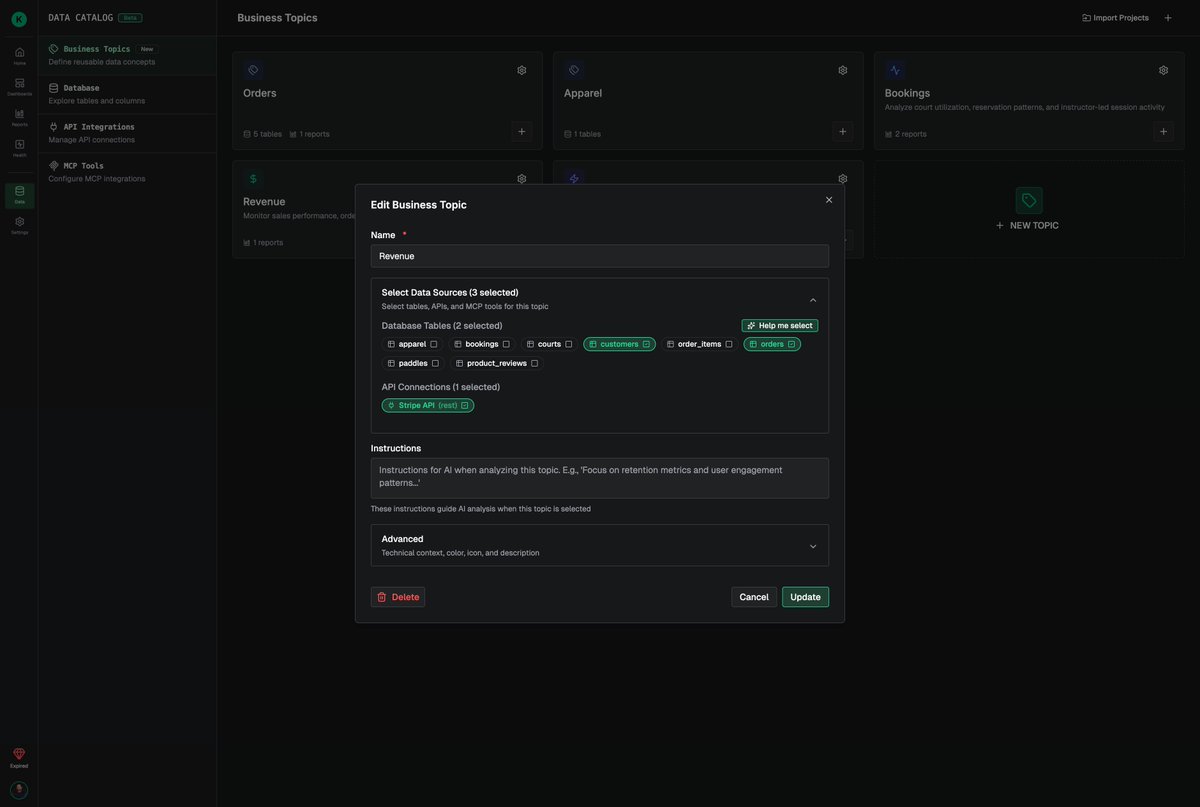Click the Cancel button
The height and width of the screenshot is (807, 1200).
coord(754,597)
